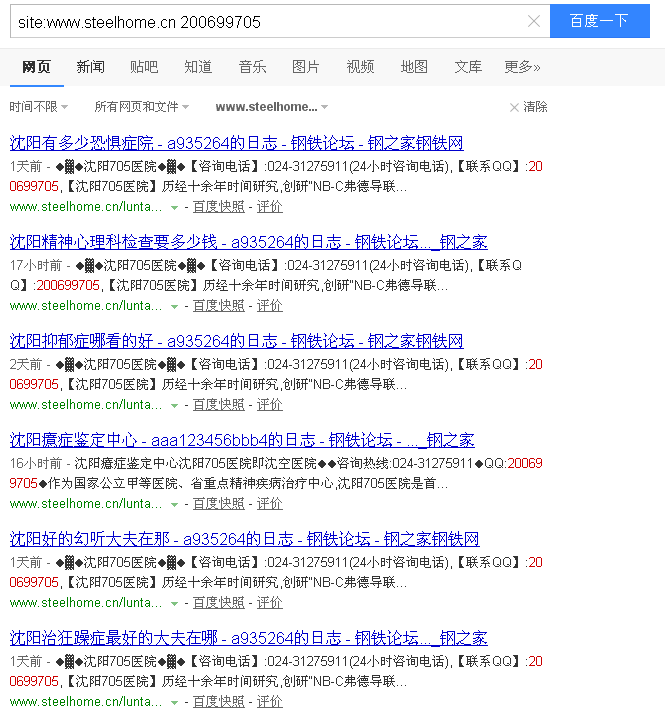This screenshot has height=718, width=665.
Task: Select the 网页 tab
Action: [37, 67]
